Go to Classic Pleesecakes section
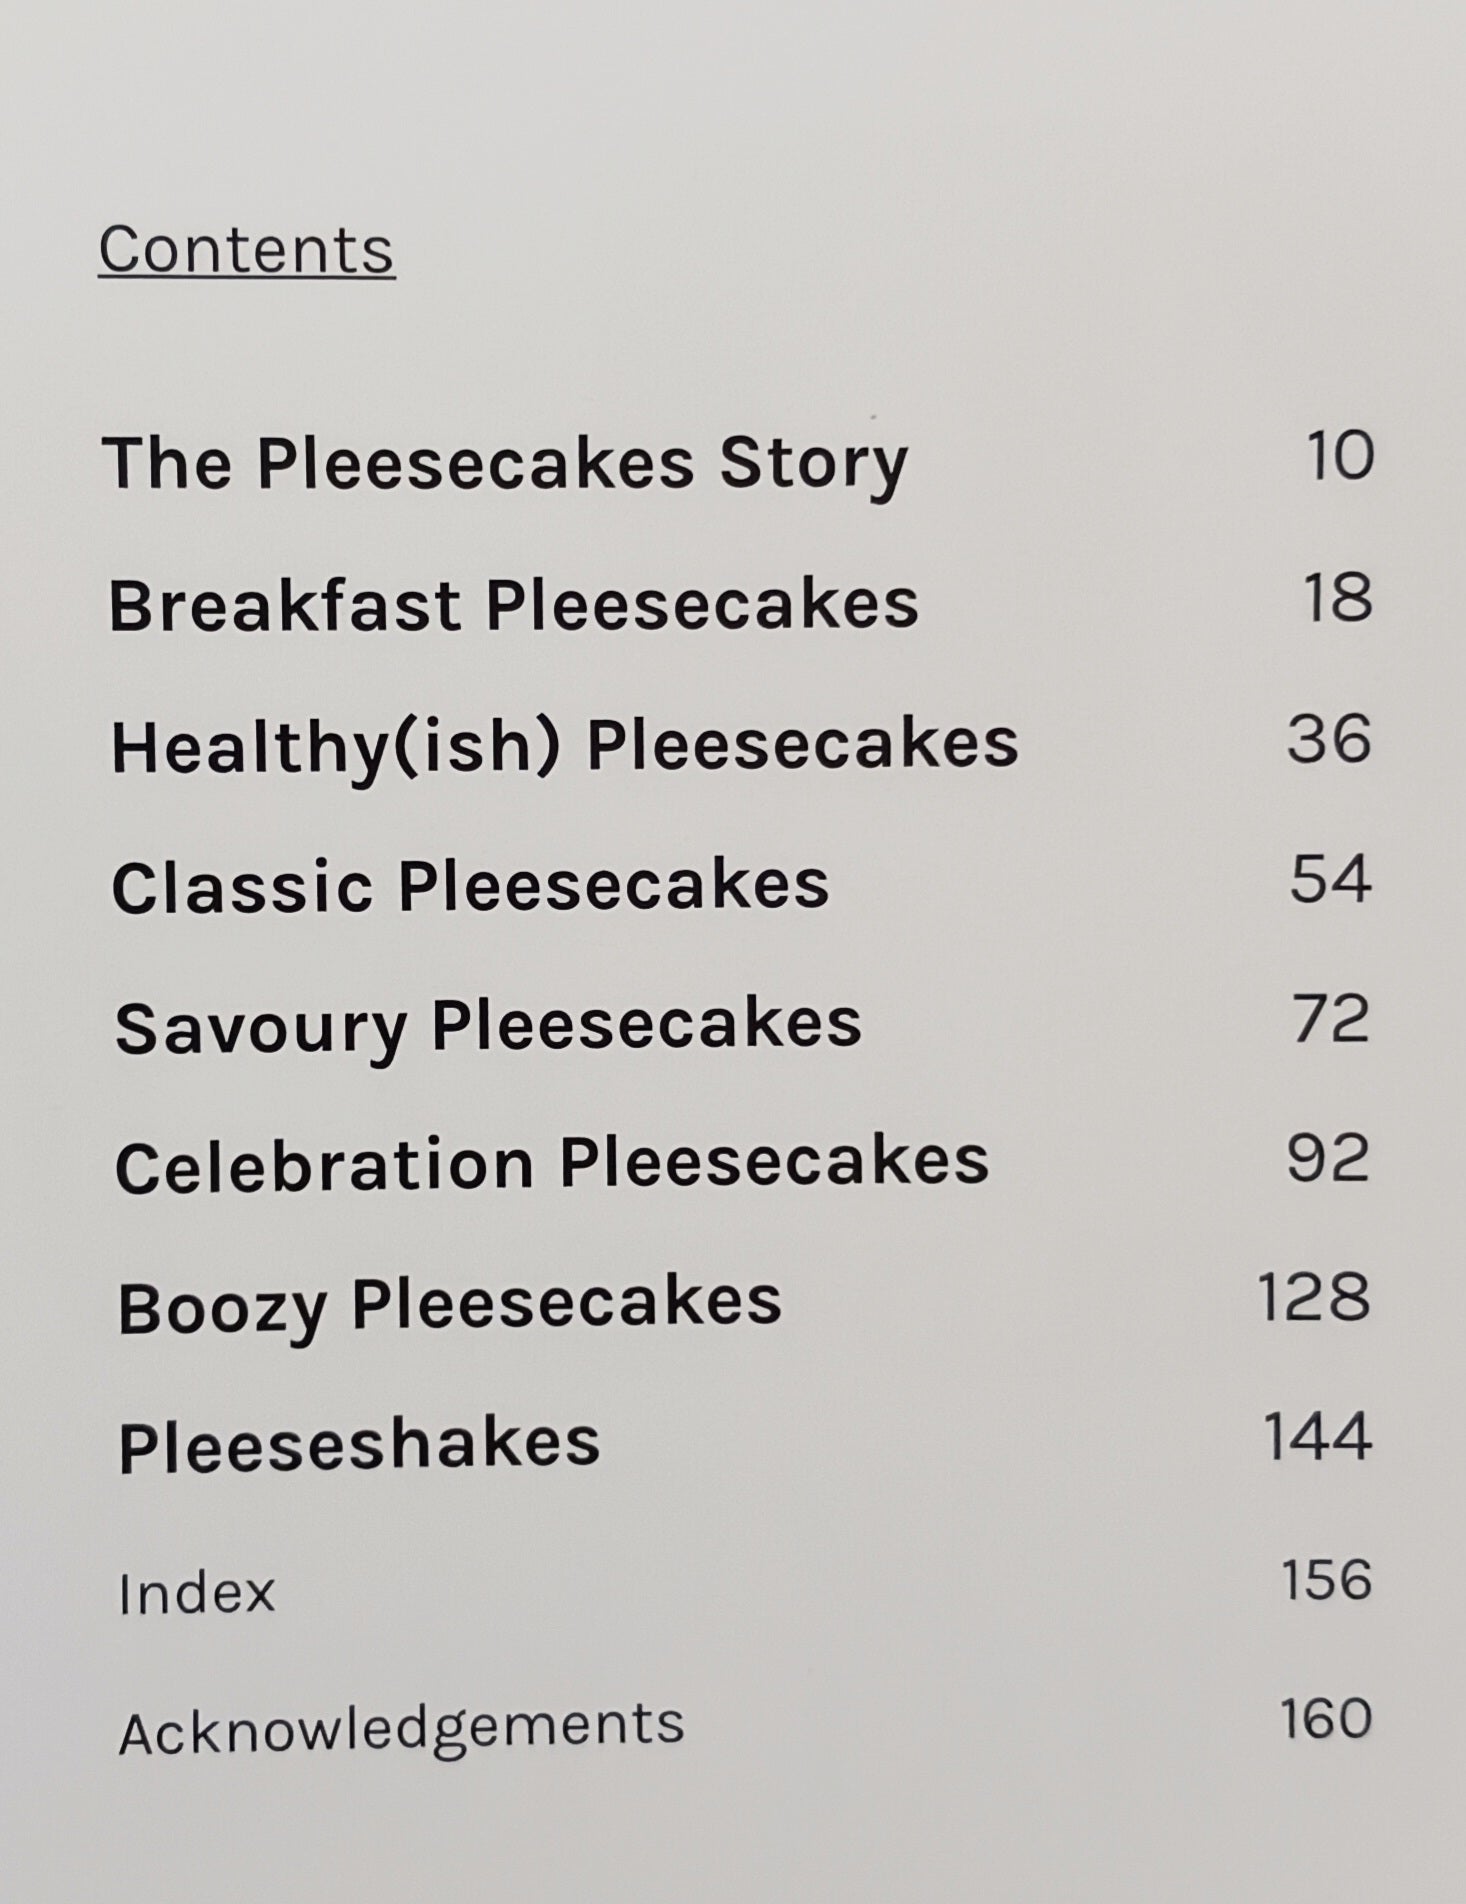 pos(470,887)
